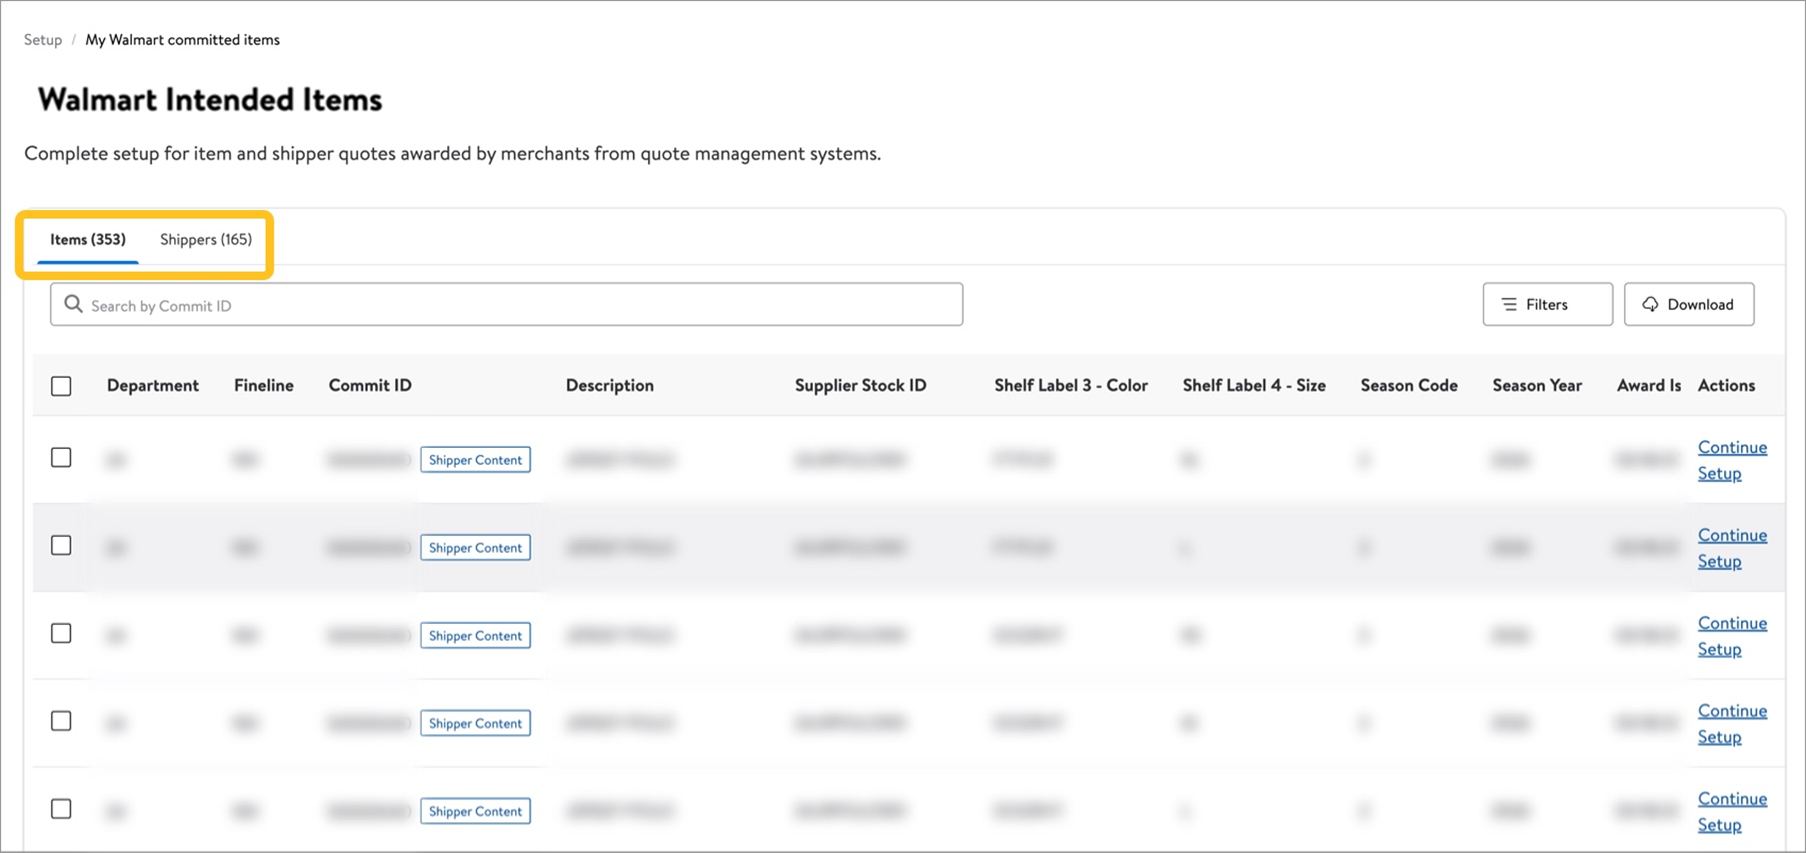Viewport: 1806px width, 853px height.
Task: Click the Download button
Action: tap(1688, 304)
